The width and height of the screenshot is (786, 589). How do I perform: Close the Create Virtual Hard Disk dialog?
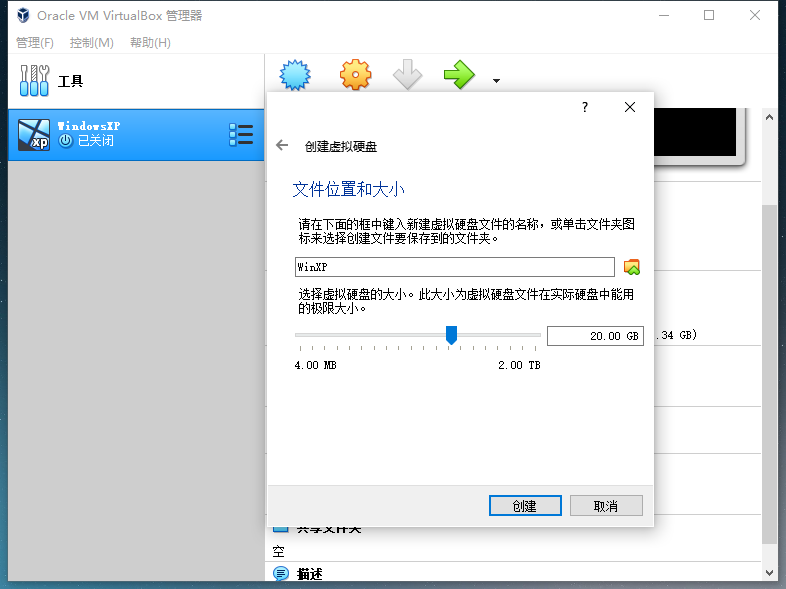coord(630,107)
